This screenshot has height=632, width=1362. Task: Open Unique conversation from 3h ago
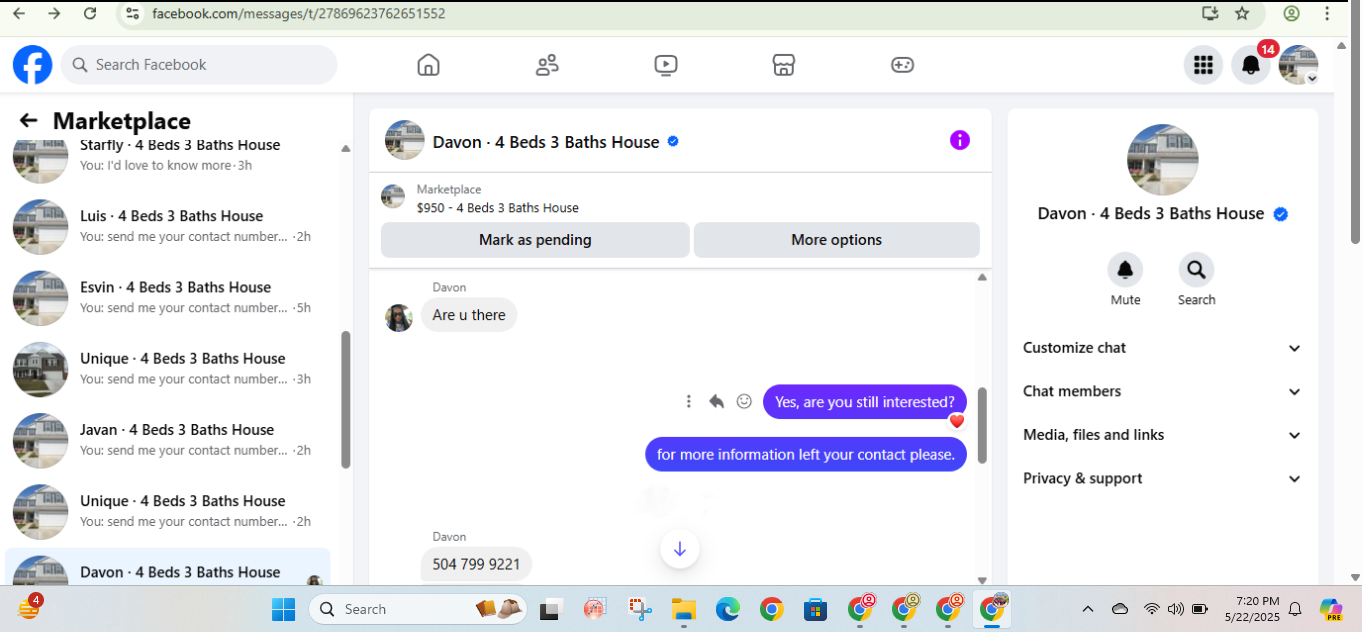click(168, 368)
